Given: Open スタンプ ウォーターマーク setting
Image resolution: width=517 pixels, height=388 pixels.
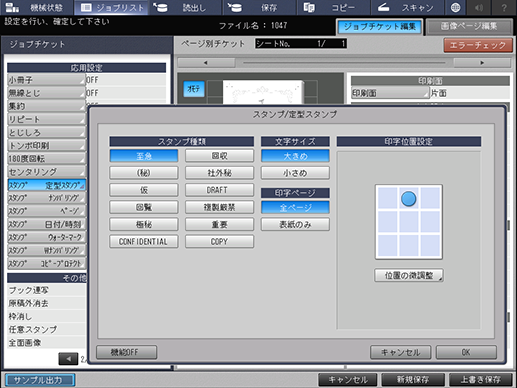Looking at the screenshot, I should tap(46, 238).
